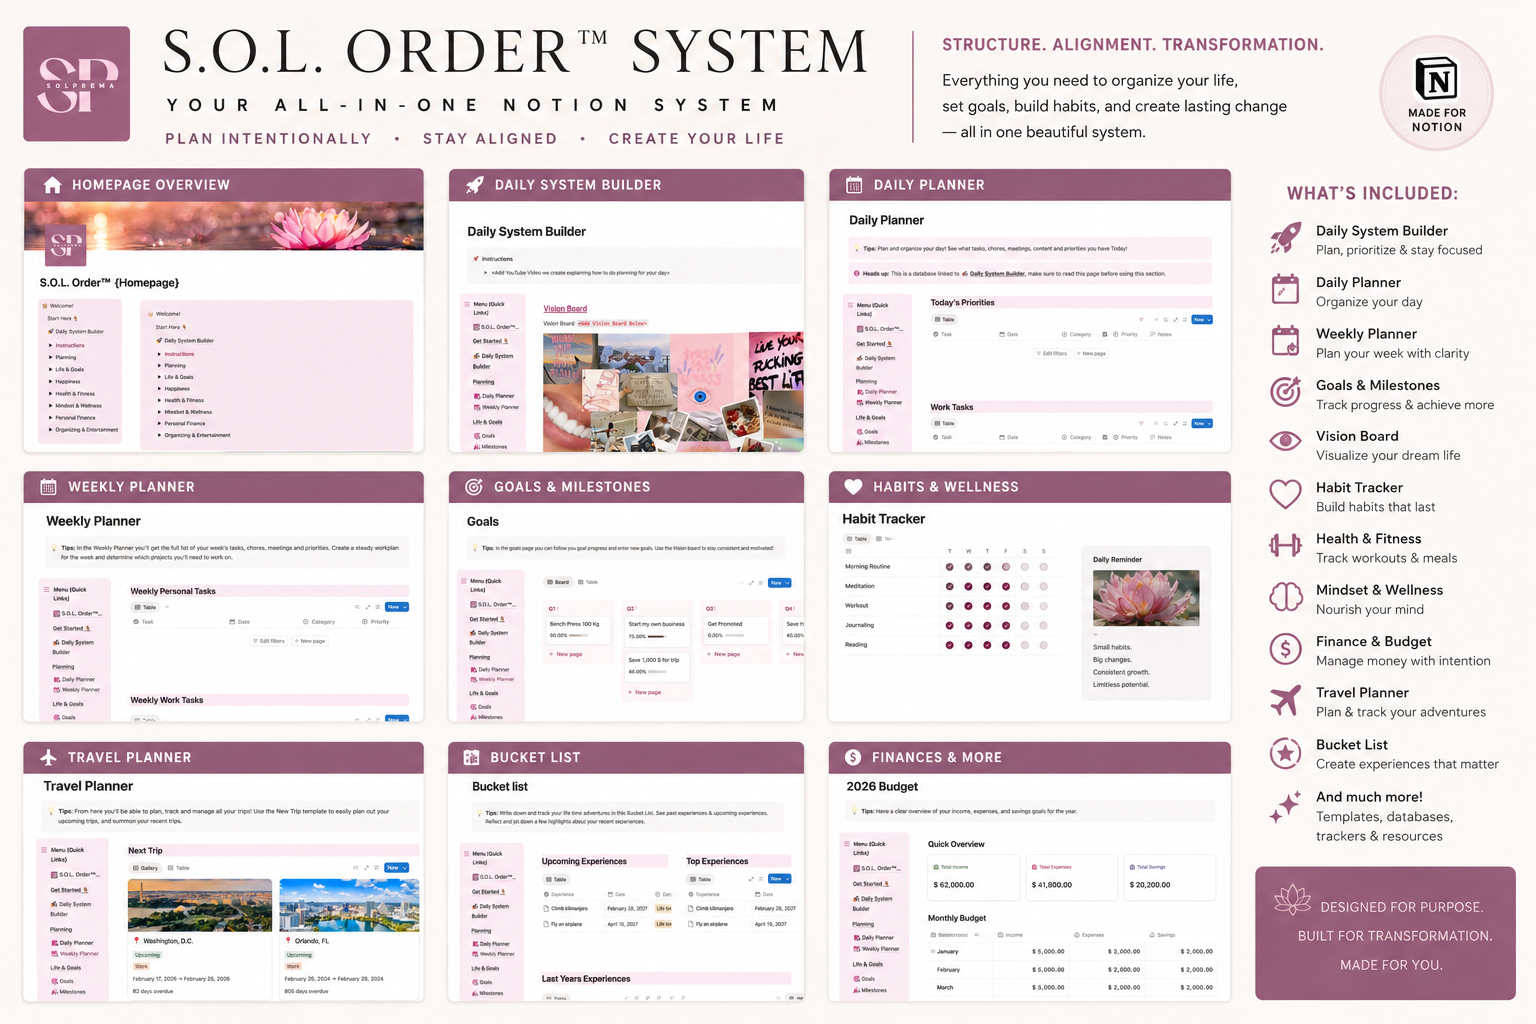
Task: Click the Start my own business progress bar
Action: [x=658, y=636]
